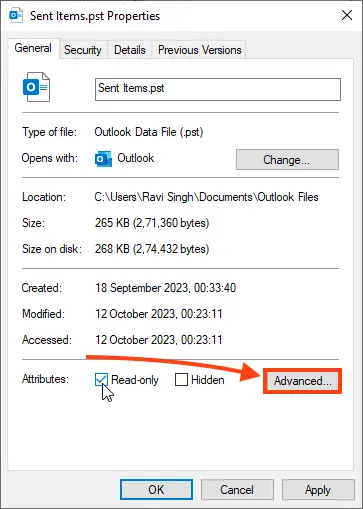
Task: Switch to the Security tab
Action: (83, 50)
